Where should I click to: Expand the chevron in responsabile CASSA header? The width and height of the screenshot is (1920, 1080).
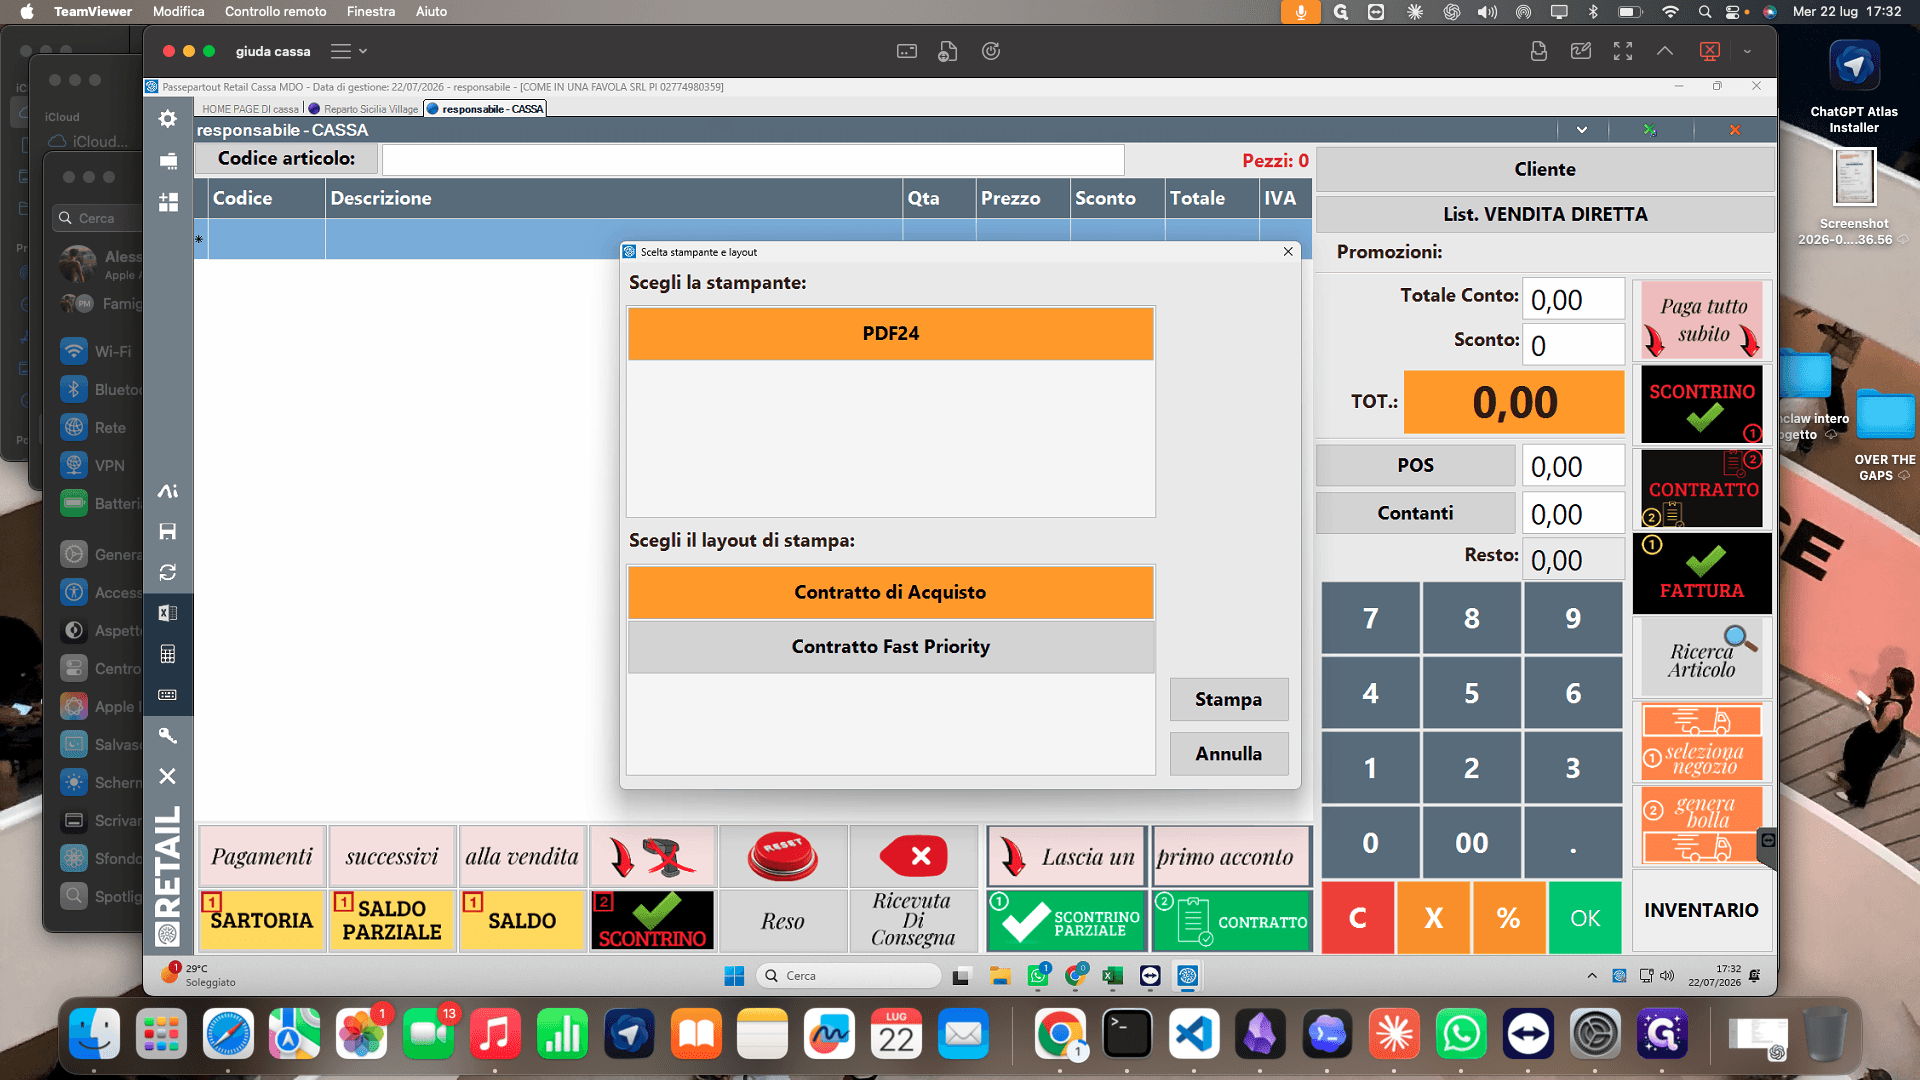coord(1582,130)
